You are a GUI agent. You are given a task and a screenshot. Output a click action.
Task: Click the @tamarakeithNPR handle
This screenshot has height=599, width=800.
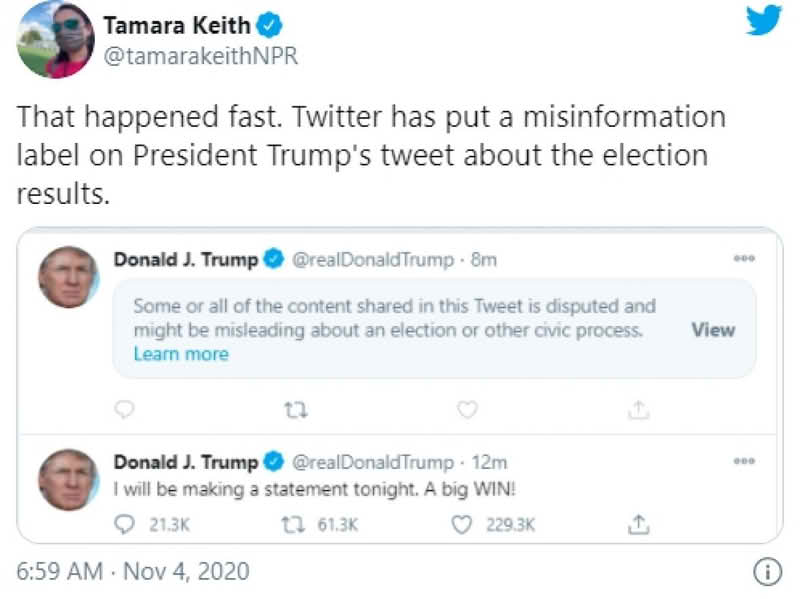(x=201, y=57)
